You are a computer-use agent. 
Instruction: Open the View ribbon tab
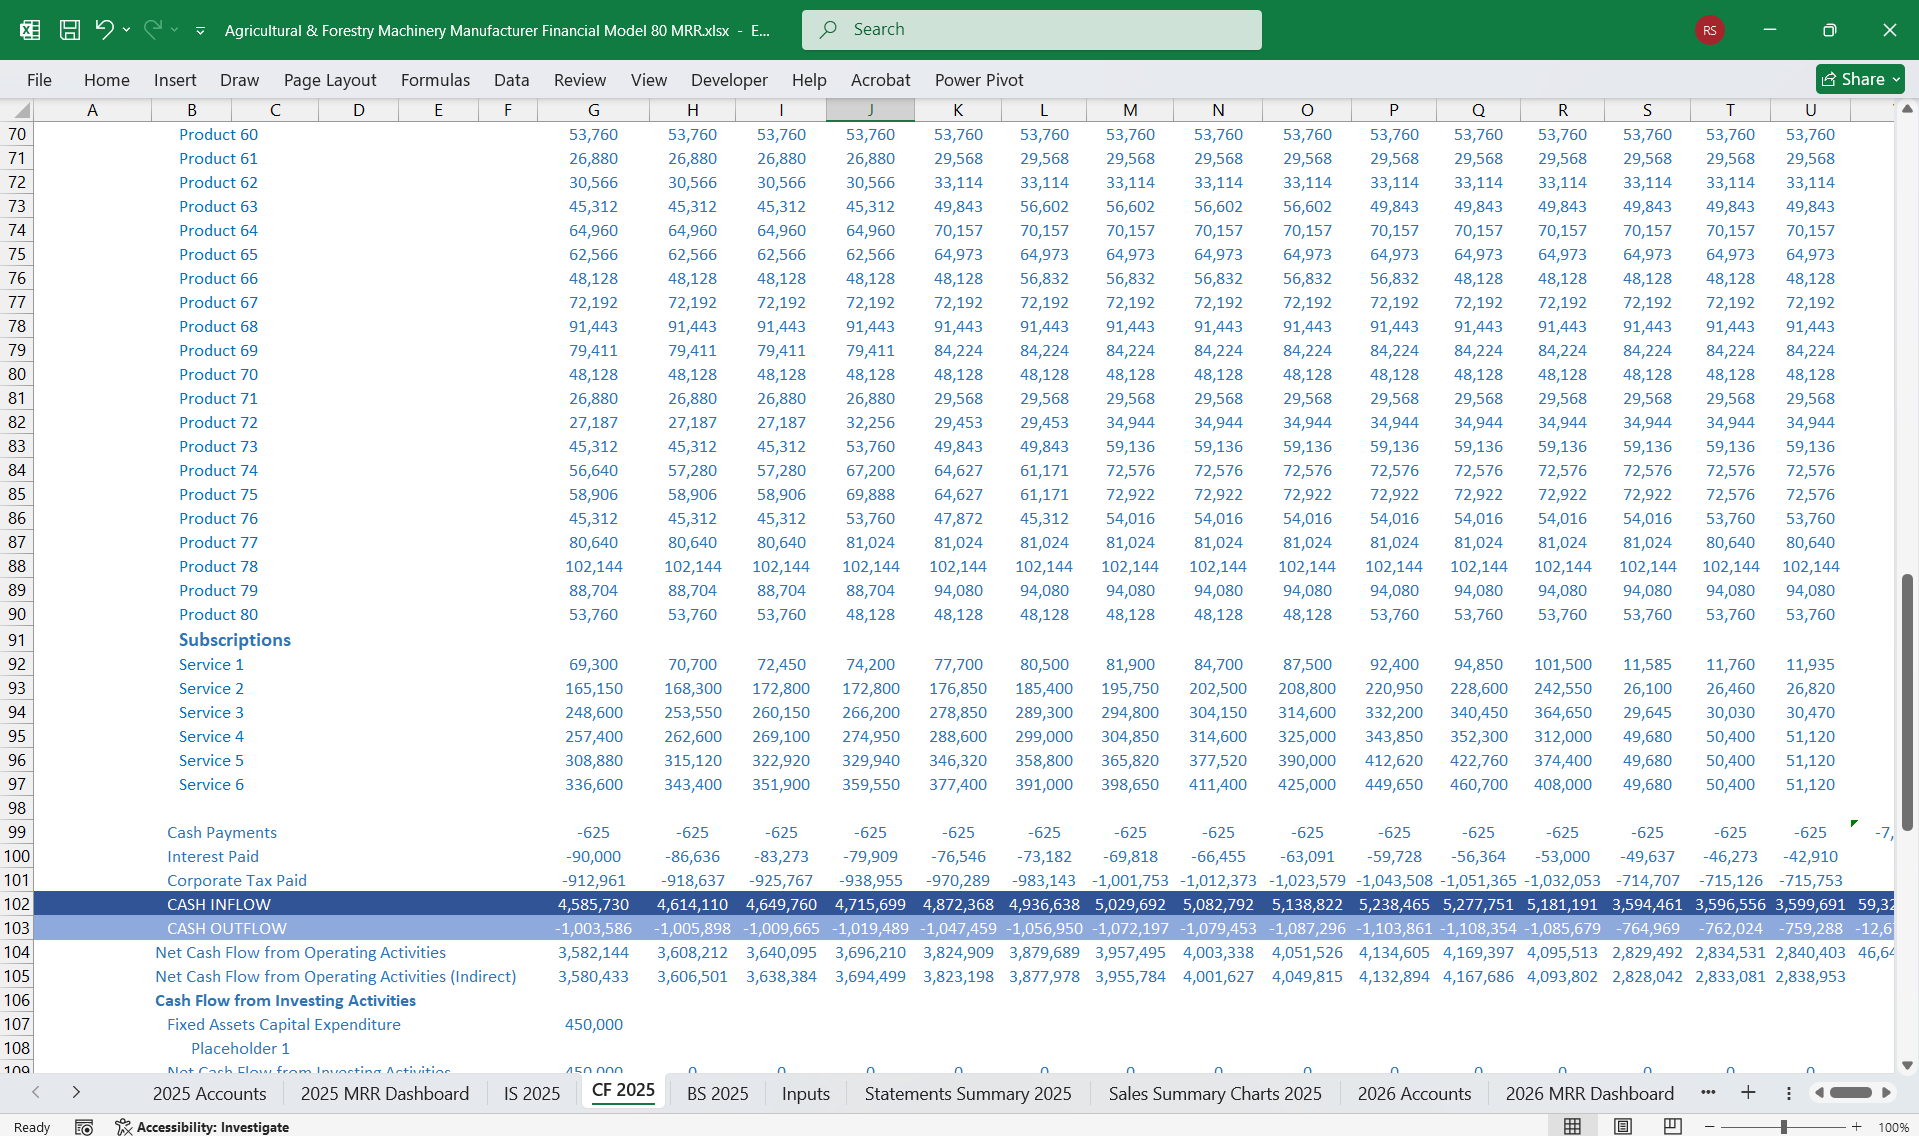tap(648, 80)
